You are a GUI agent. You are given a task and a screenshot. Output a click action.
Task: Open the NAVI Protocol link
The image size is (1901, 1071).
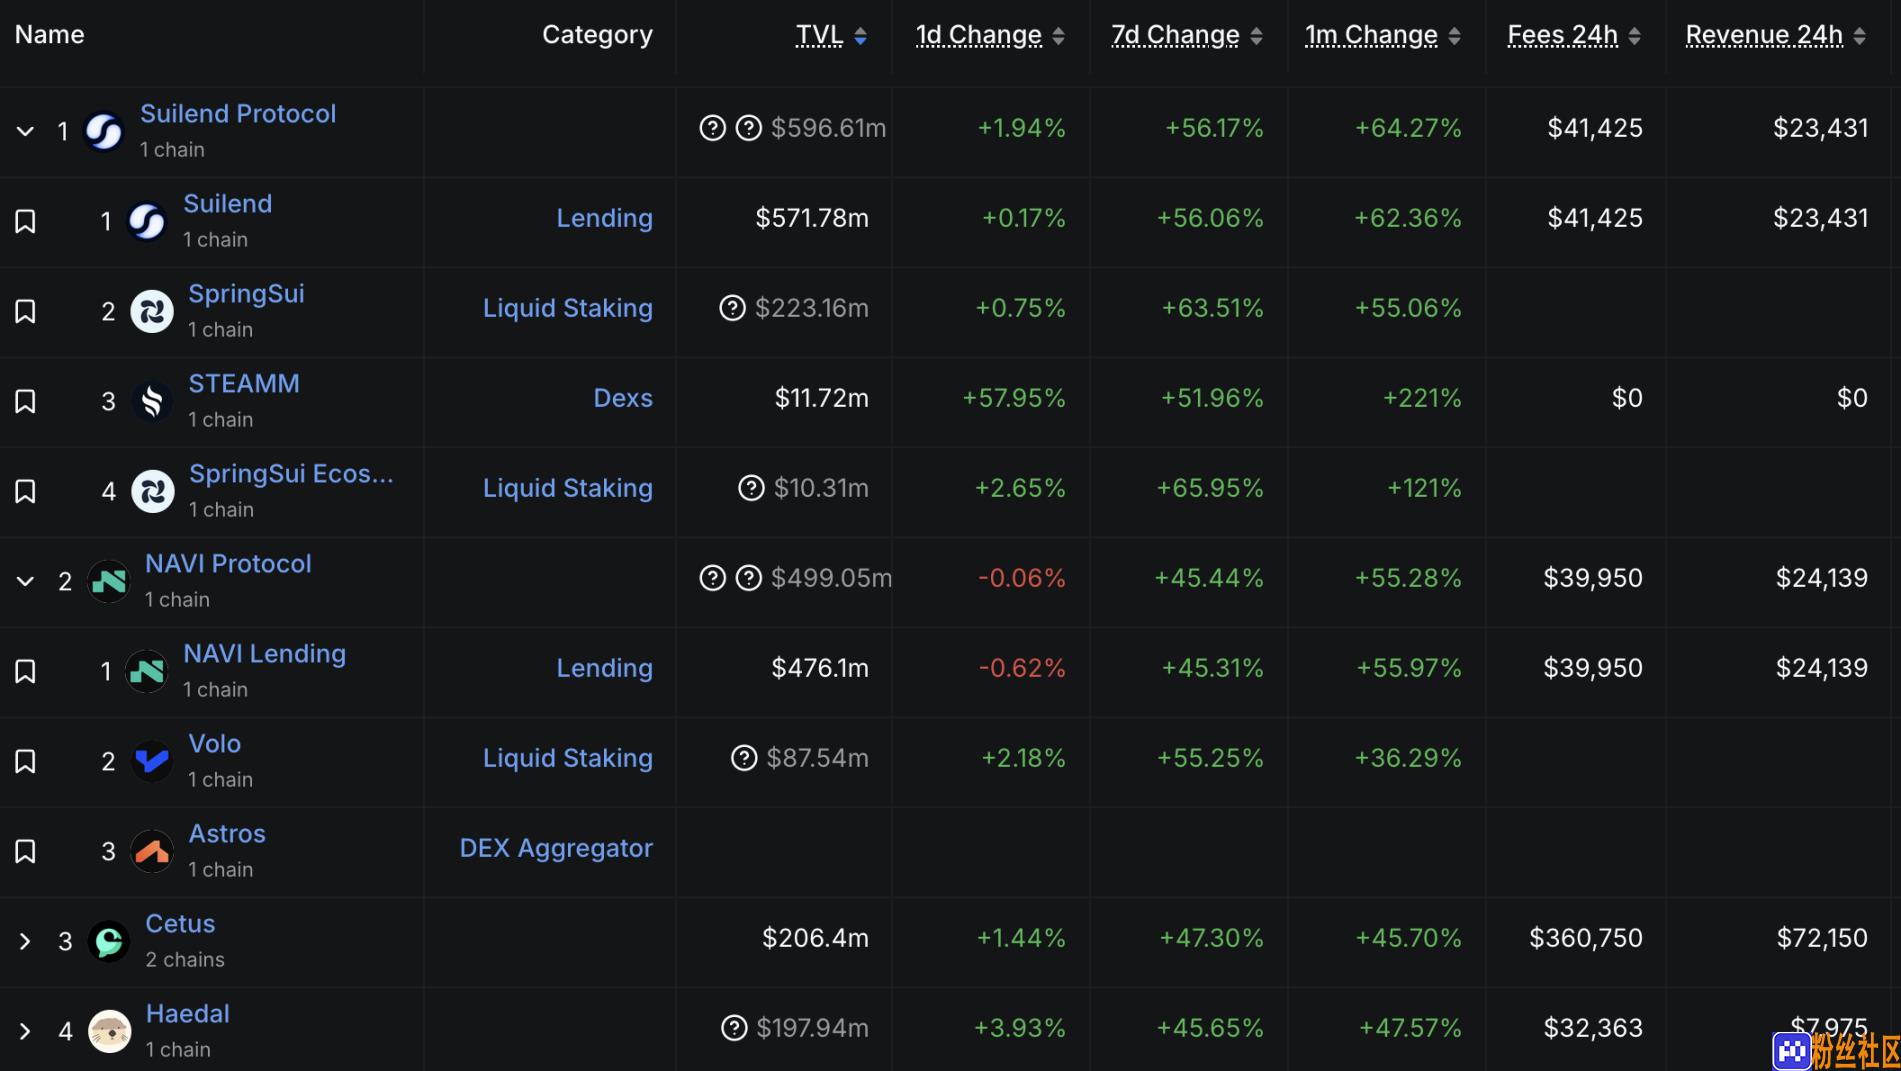coord(228,564)
